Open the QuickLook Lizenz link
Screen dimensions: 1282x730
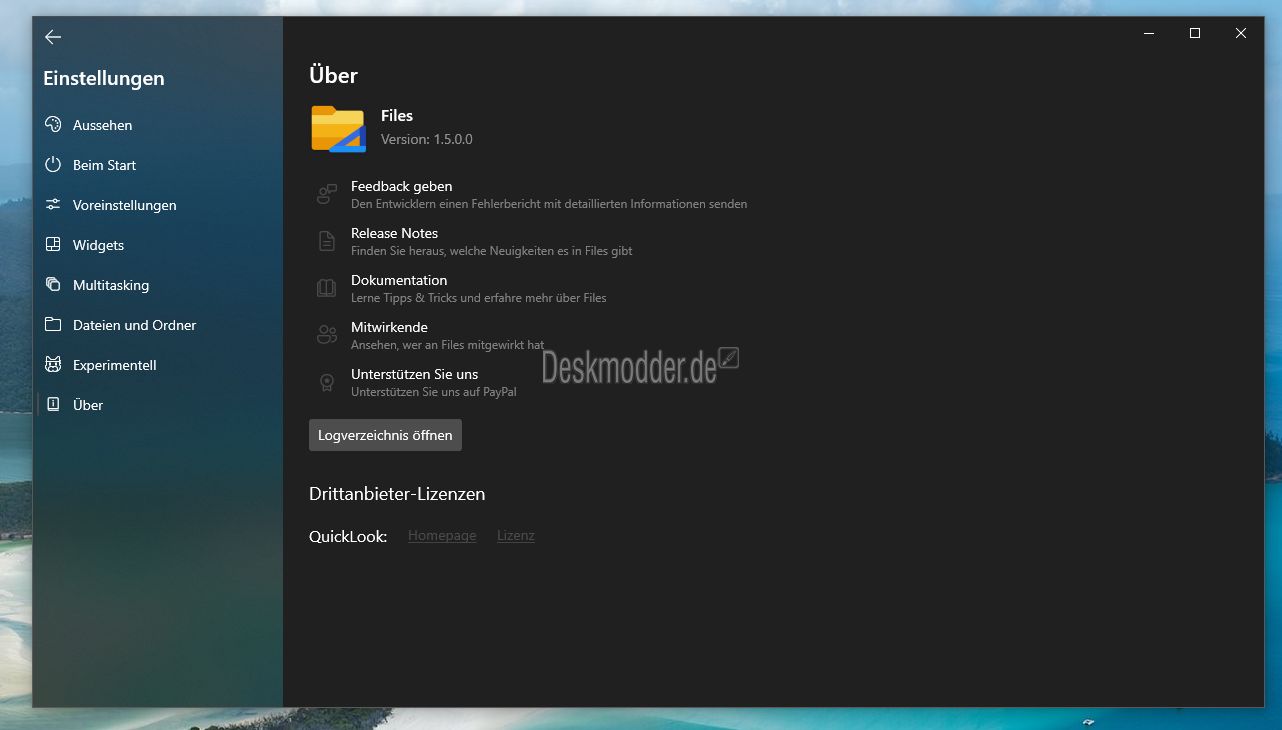point(516,536)
